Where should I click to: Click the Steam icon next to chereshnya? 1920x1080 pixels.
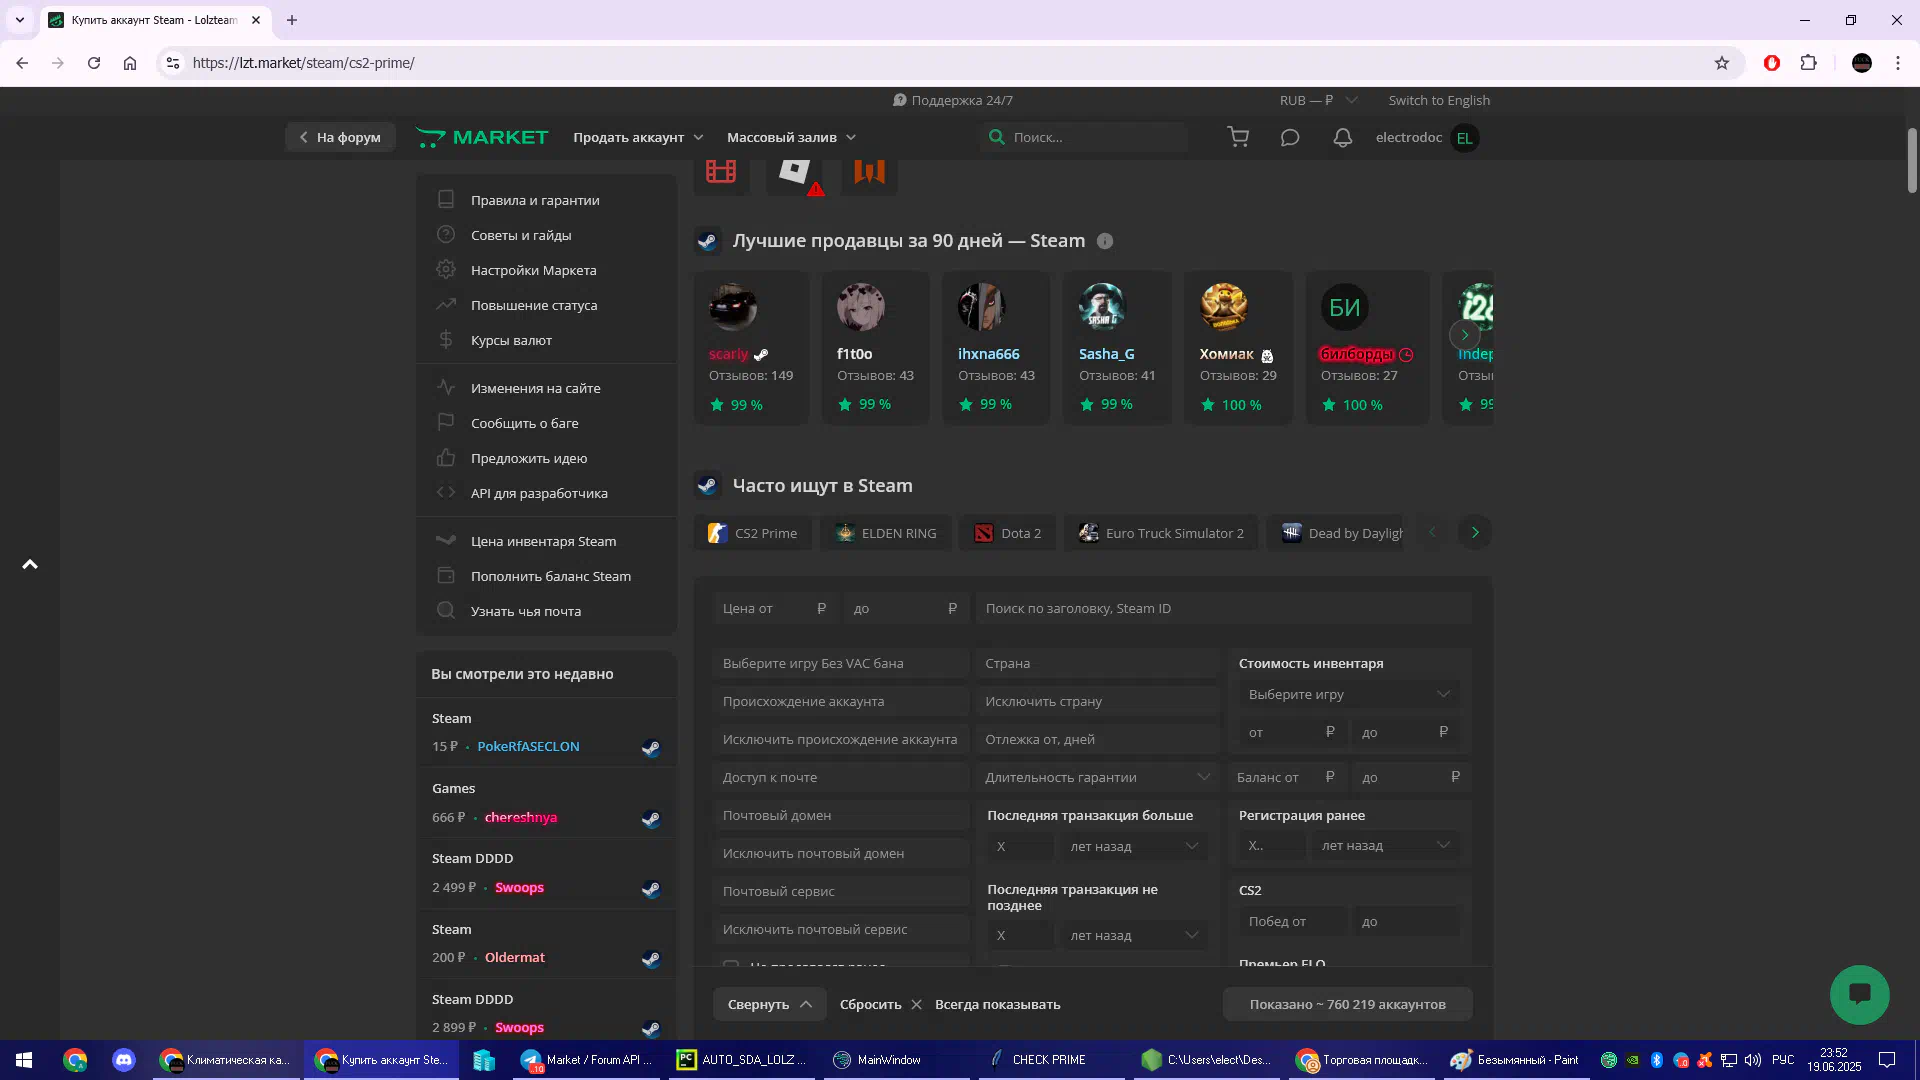click(651, 819)
